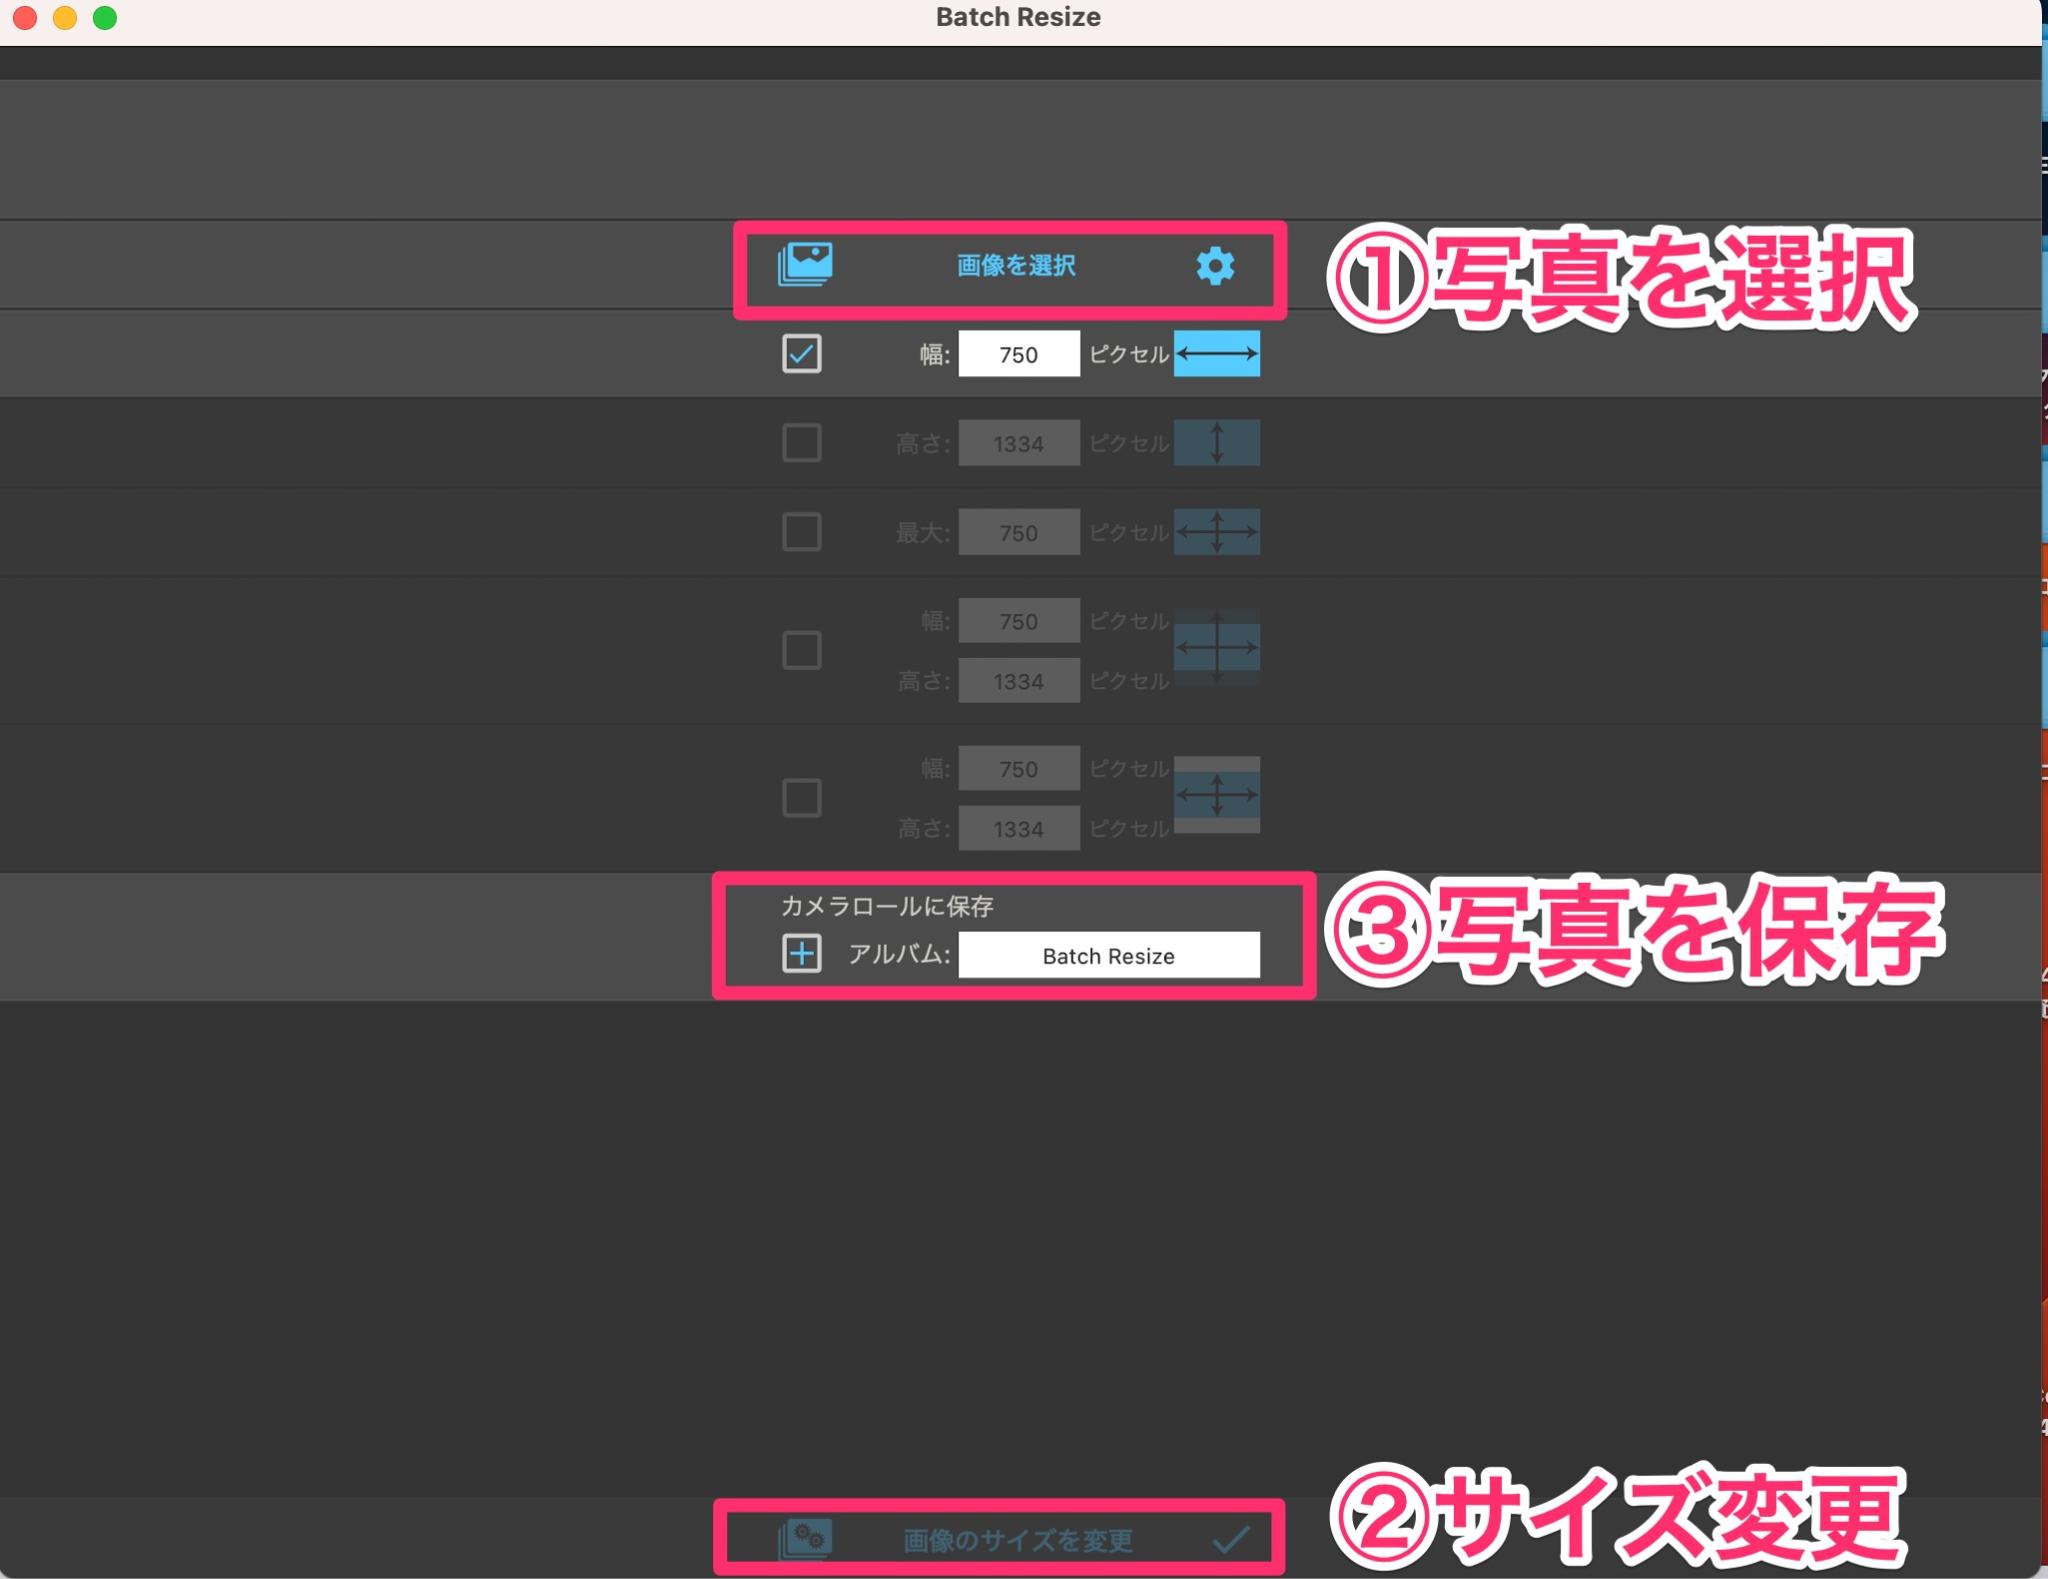Toggle the アルバム plus checkbox

pyautogui.click(x=802, y=954)
